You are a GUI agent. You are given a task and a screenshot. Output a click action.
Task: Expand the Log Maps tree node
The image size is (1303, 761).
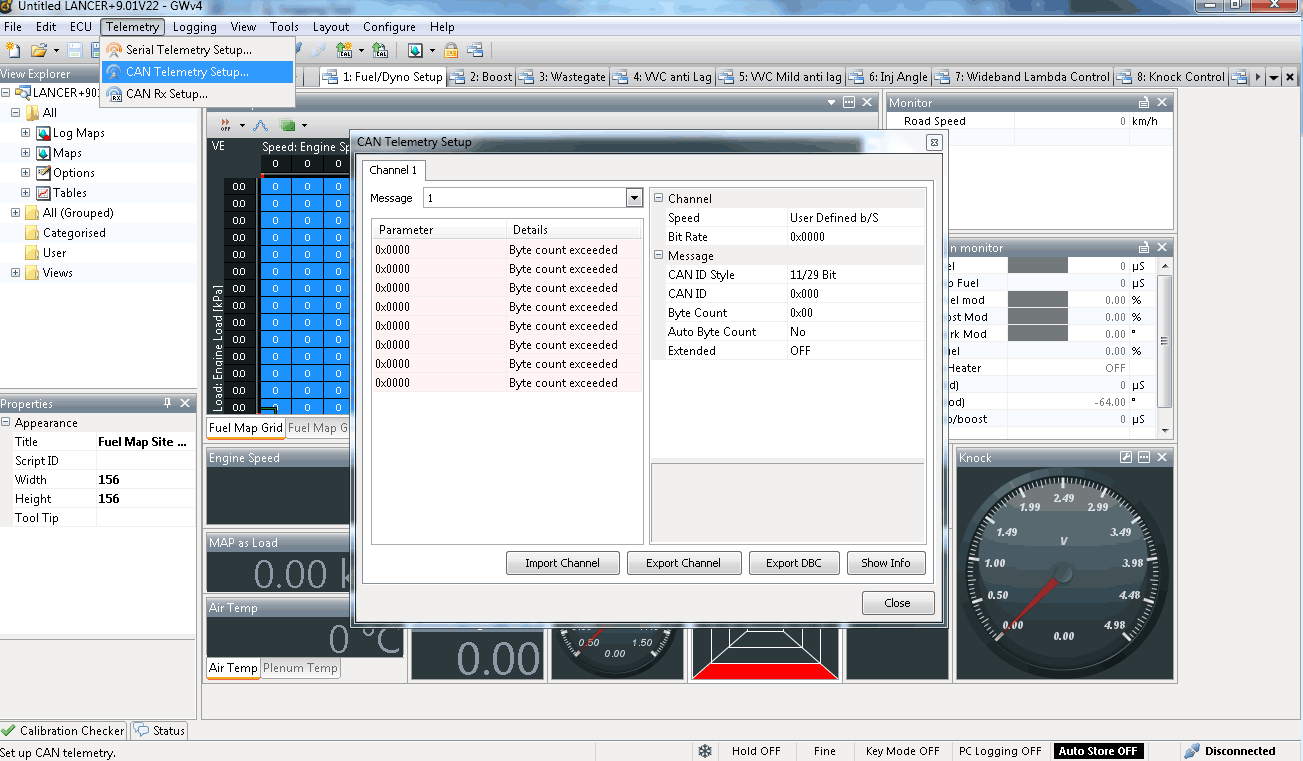point(25,133)
